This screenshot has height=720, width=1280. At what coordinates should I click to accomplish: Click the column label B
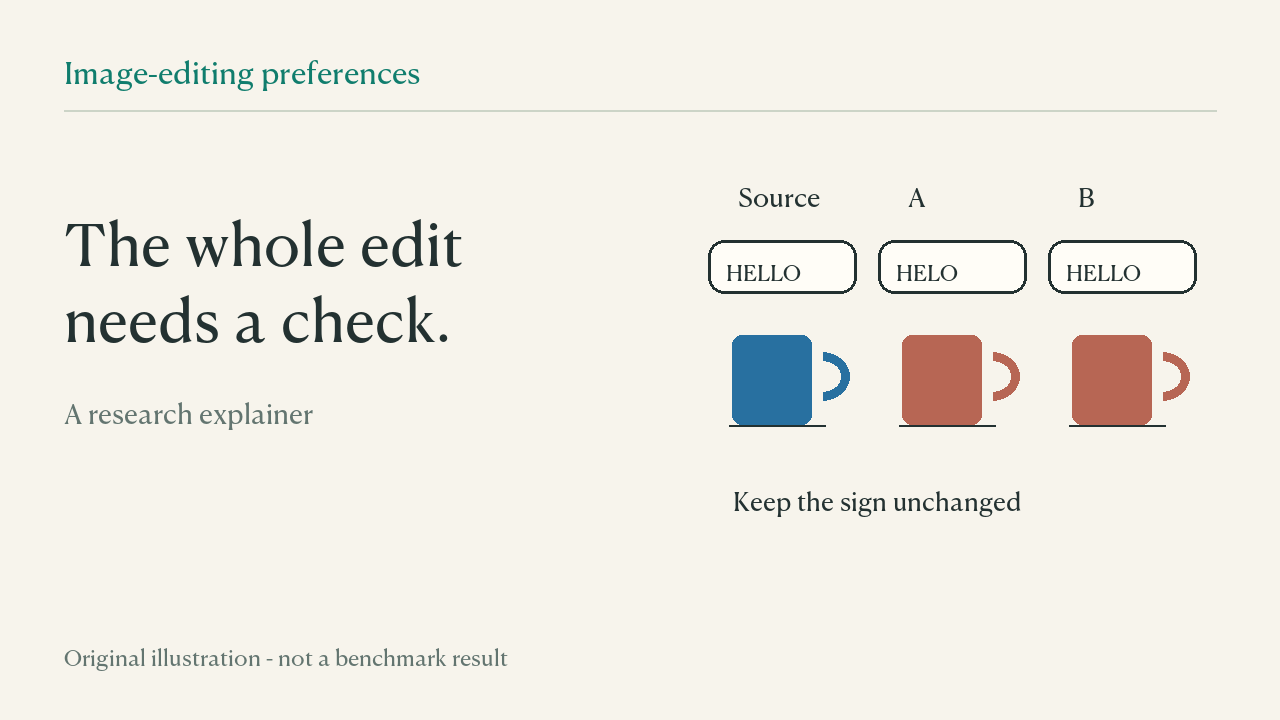(1086, 198)
